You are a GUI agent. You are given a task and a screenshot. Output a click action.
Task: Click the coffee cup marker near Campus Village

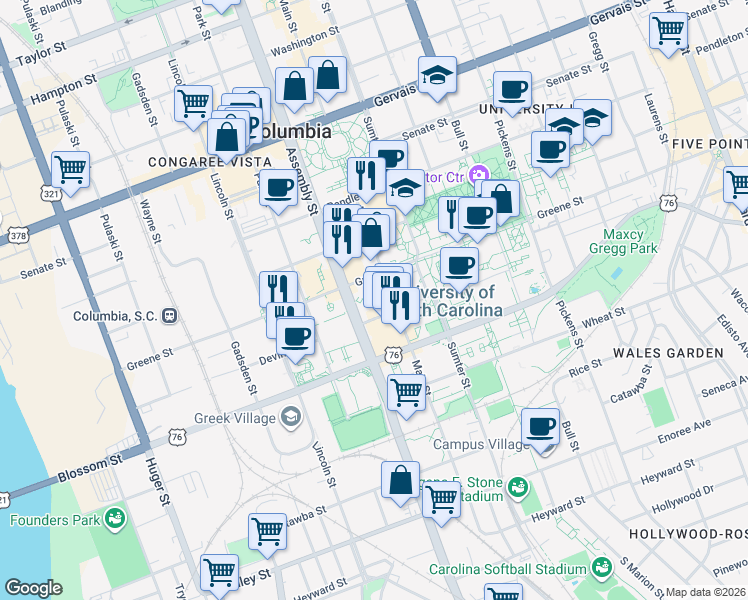pyautogui.click(x=540, y=426)
